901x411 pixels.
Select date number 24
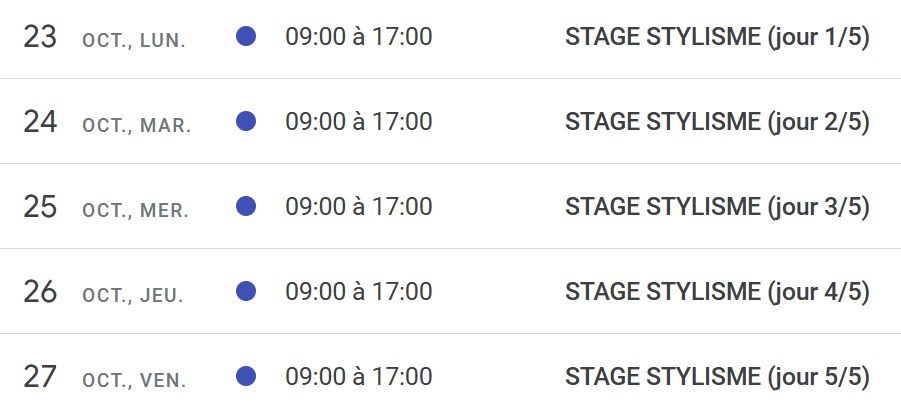(40, 122)
